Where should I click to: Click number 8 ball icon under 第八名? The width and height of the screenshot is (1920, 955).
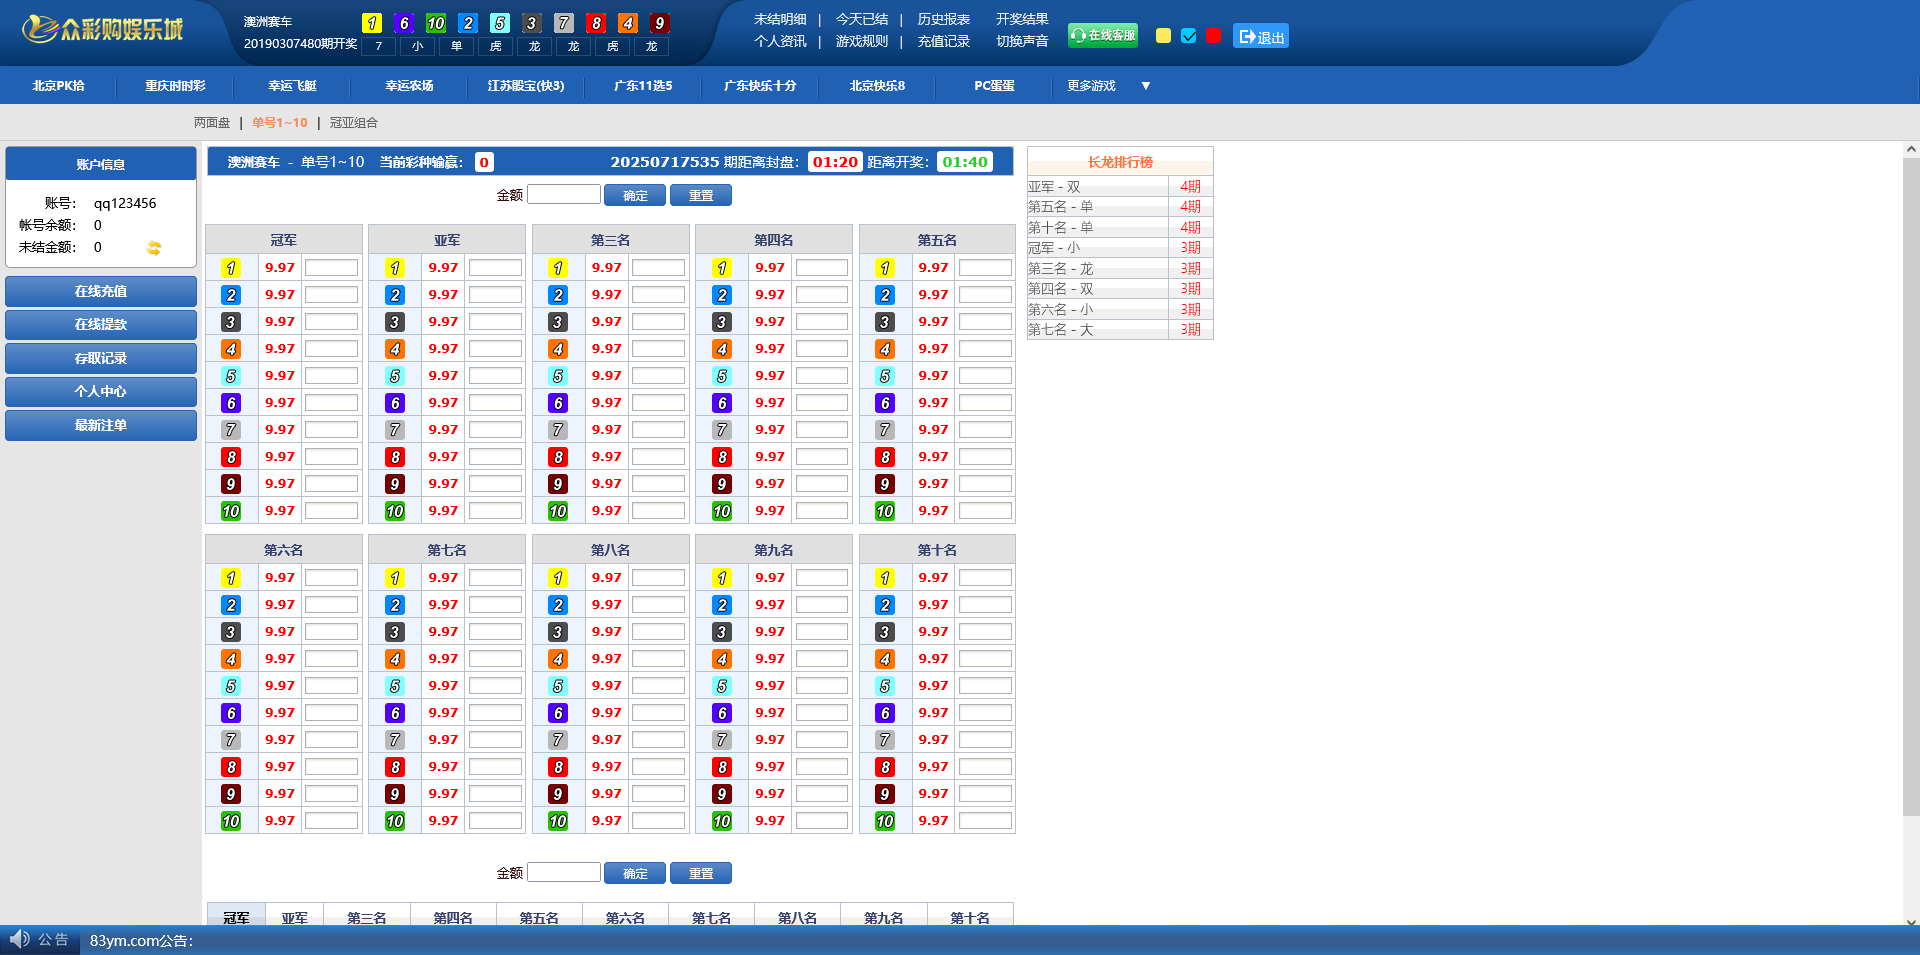point(558,767)
